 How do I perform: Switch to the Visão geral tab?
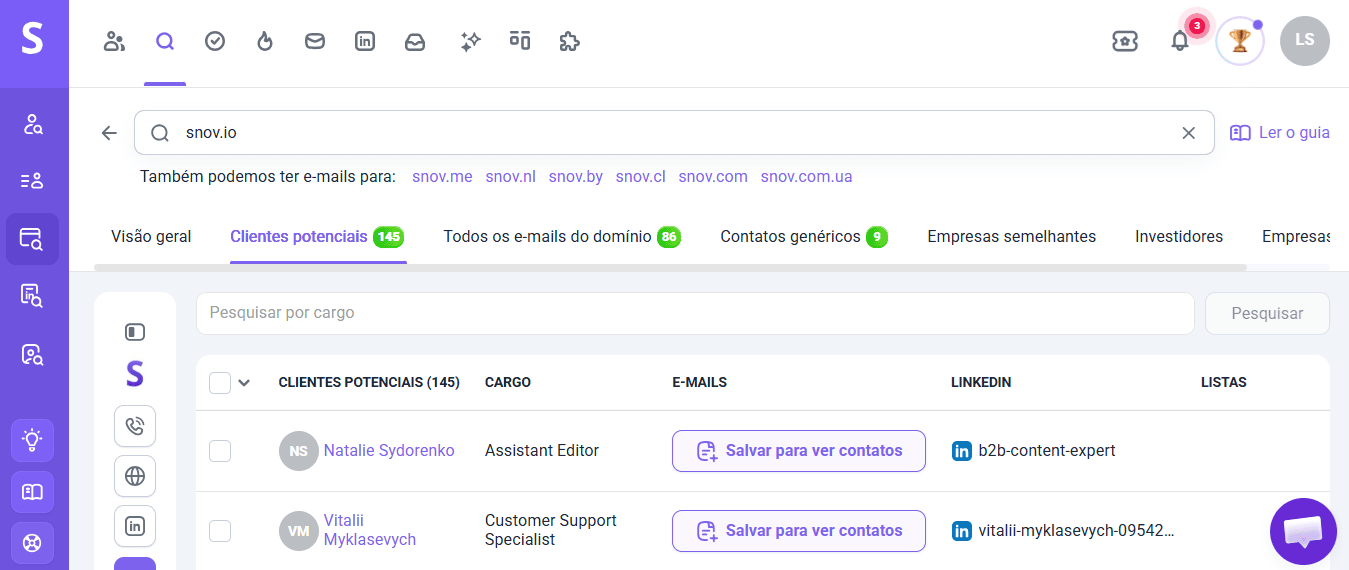tap(151, 237)
